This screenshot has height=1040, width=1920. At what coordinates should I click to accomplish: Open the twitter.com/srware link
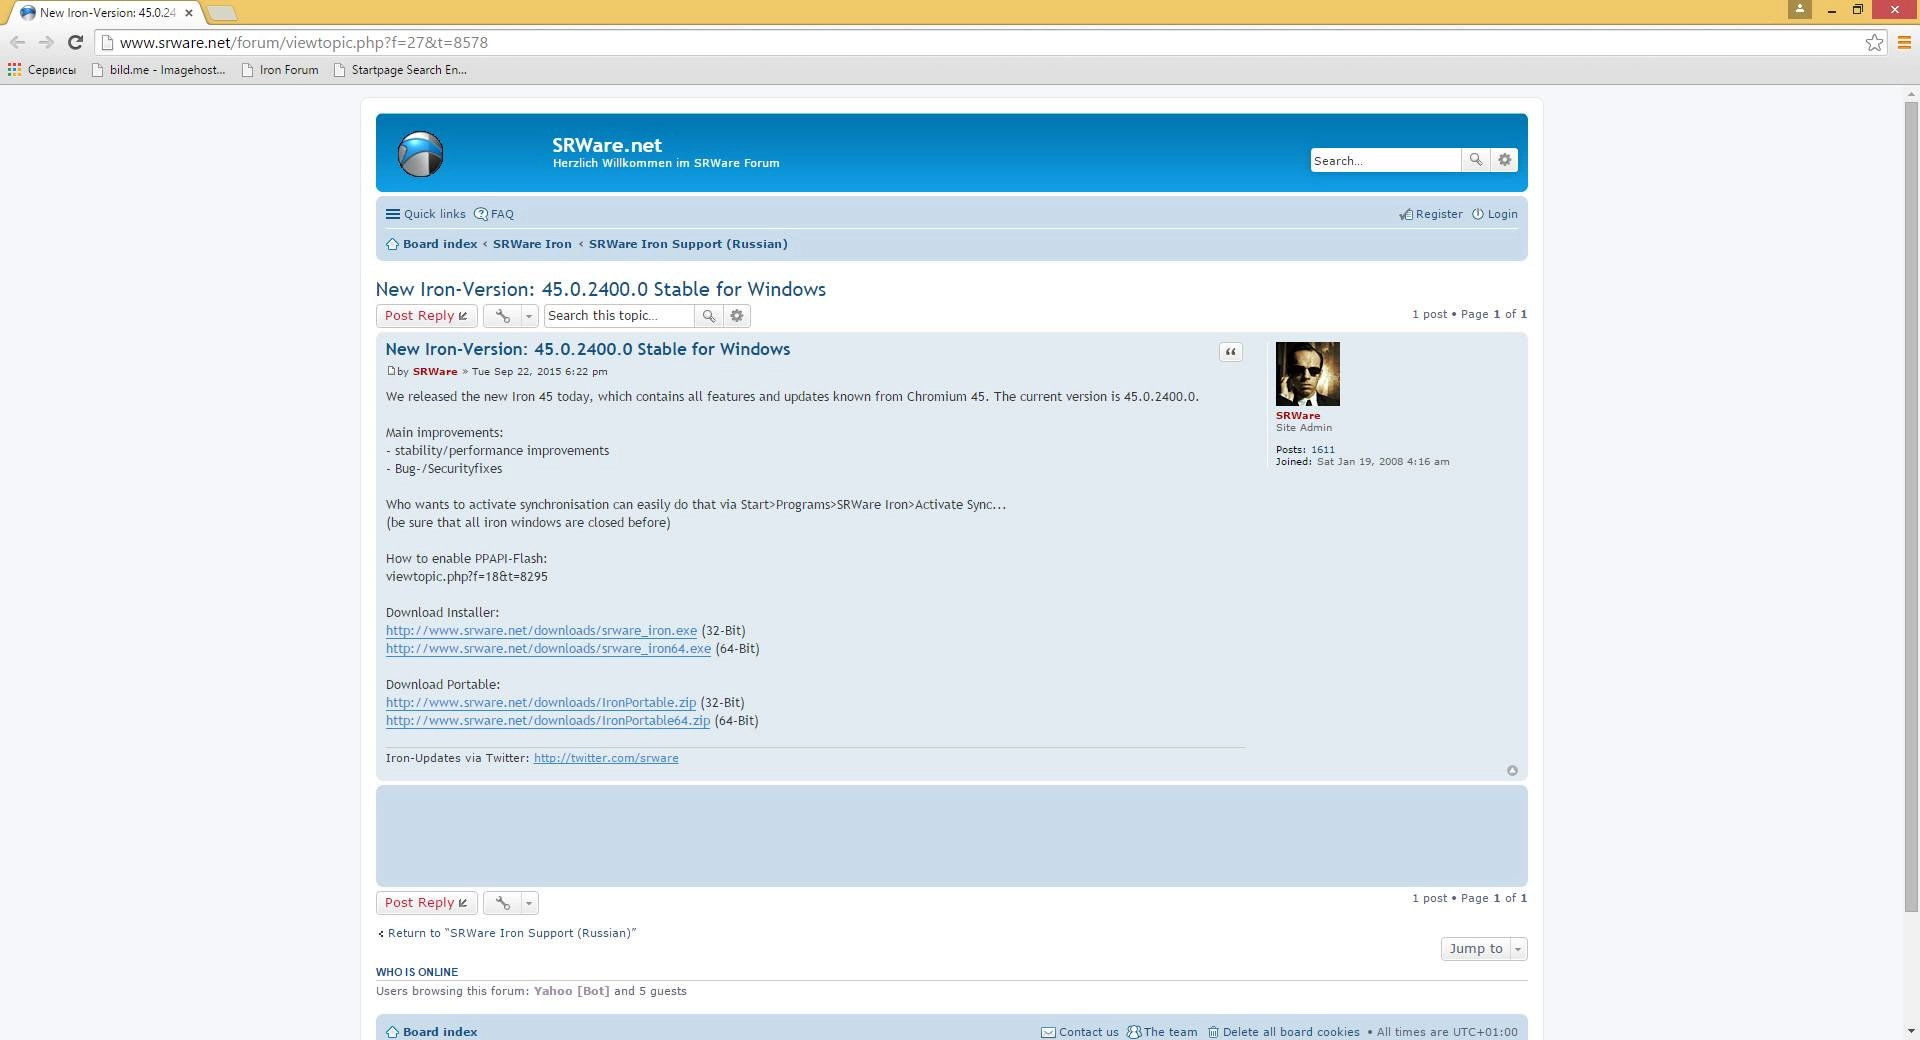(x=606, y=758)
